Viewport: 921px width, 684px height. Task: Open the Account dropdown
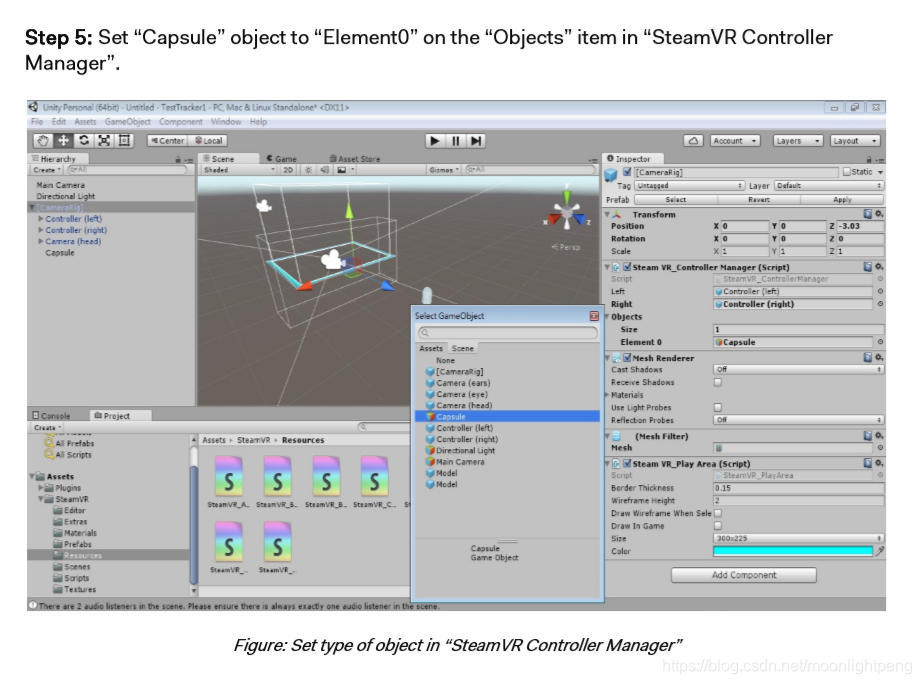pos(735,141)
